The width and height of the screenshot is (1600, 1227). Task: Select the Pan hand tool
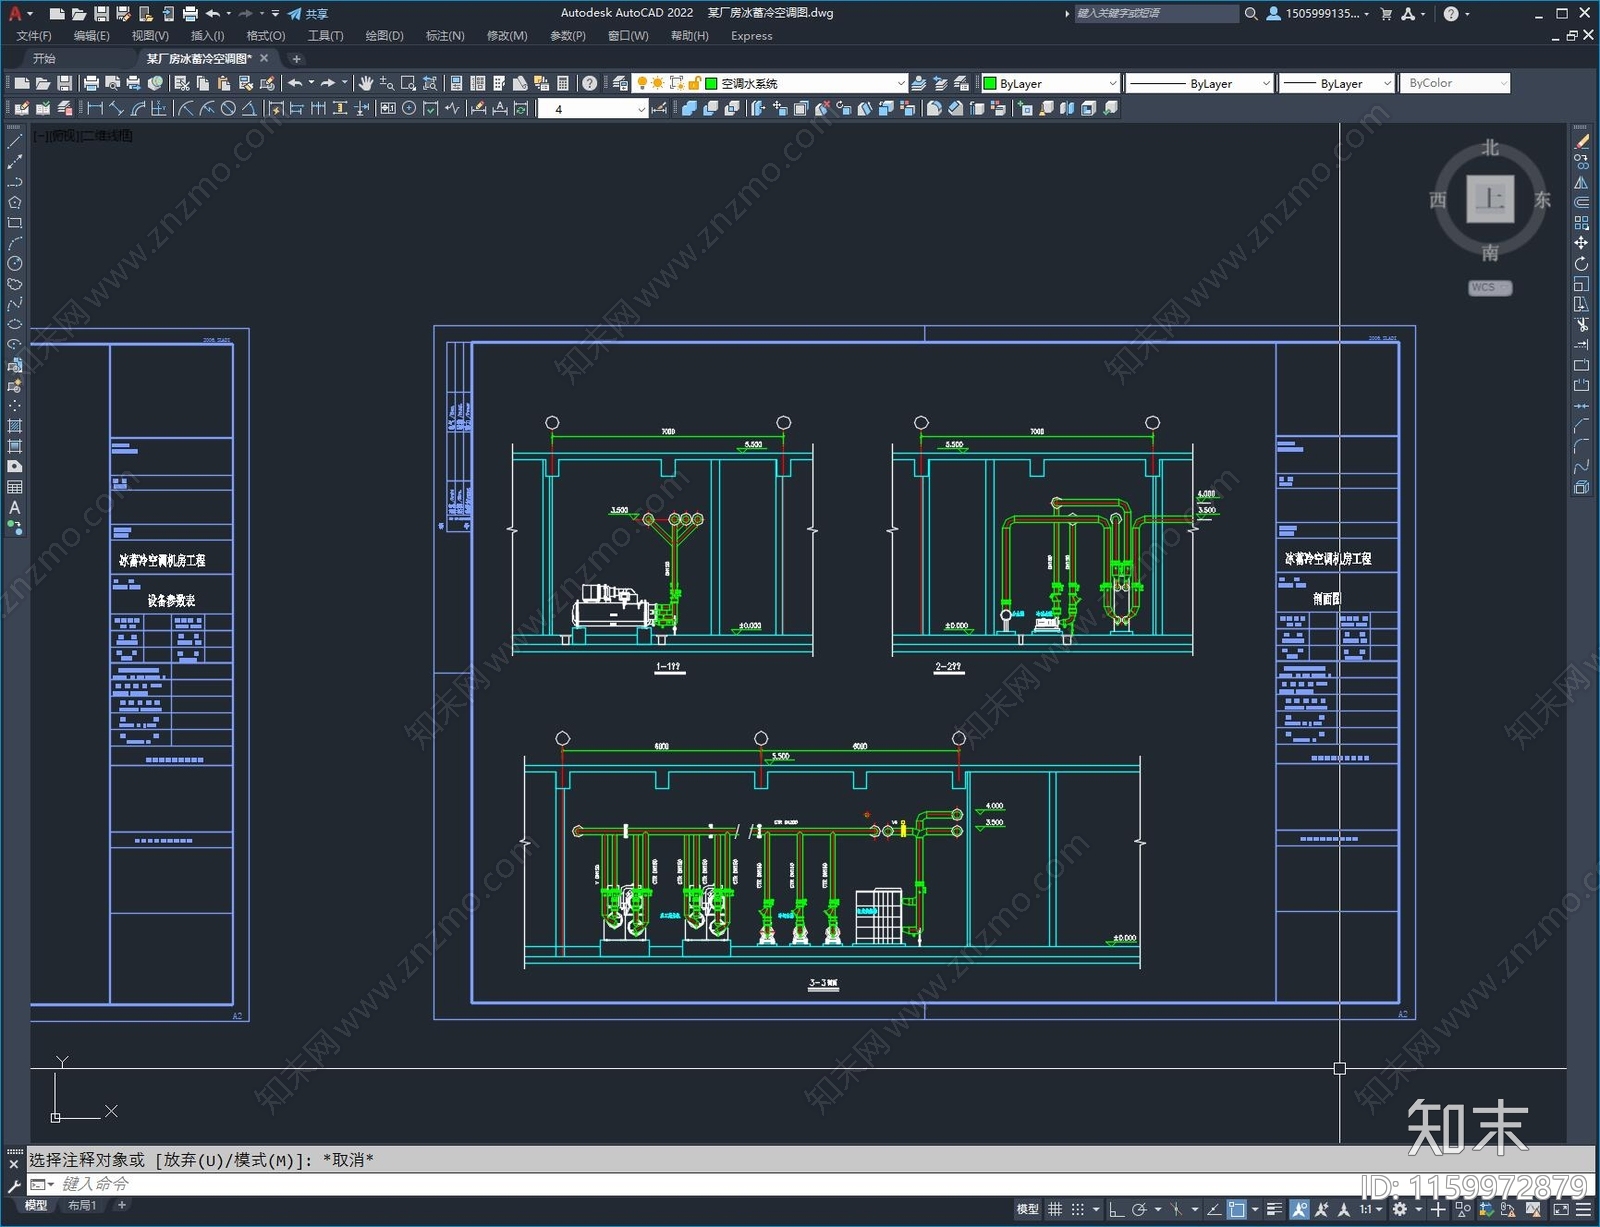click(x=366, y=83)
